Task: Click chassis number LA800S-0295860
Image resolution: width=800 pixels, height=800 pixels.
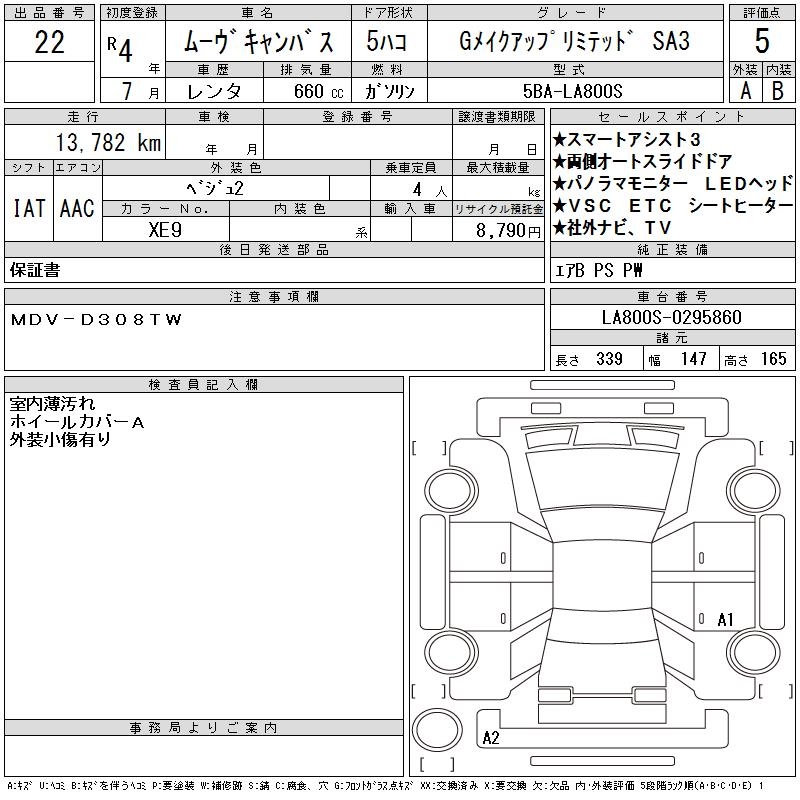Action: (x=672, y=317)
